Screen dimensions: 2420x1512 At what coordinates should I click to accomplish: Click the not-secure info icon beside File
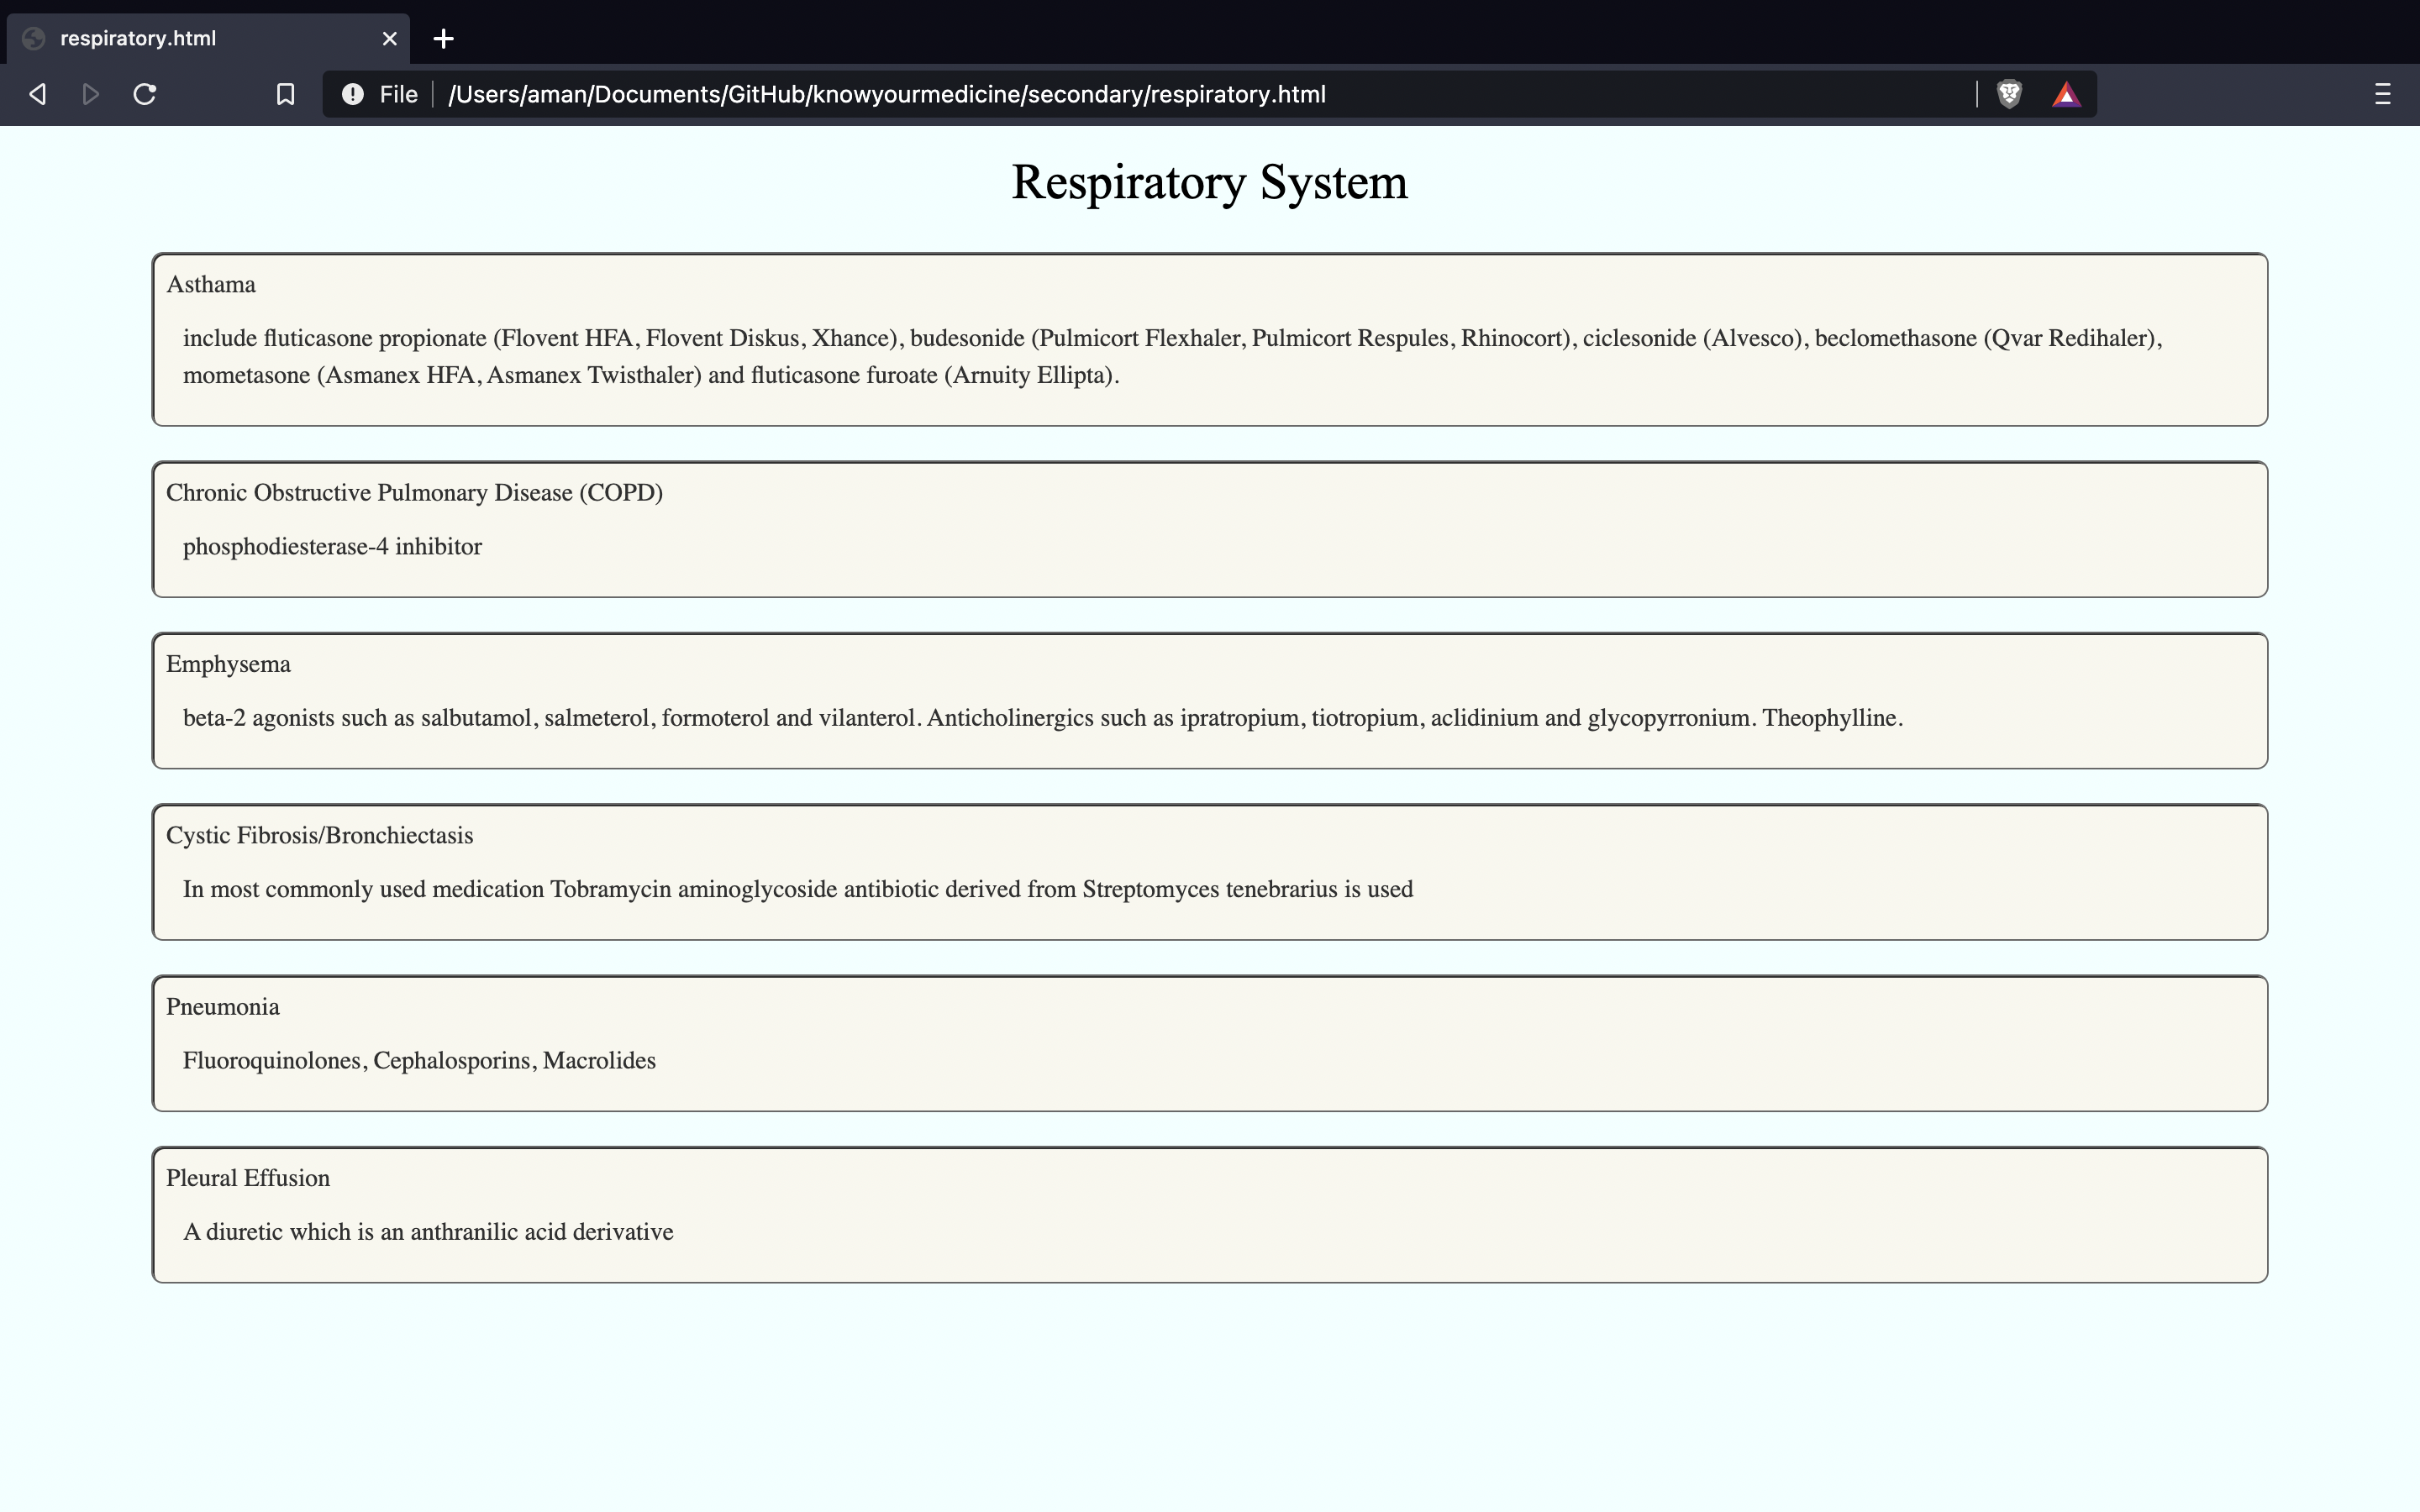pos(352,94)
